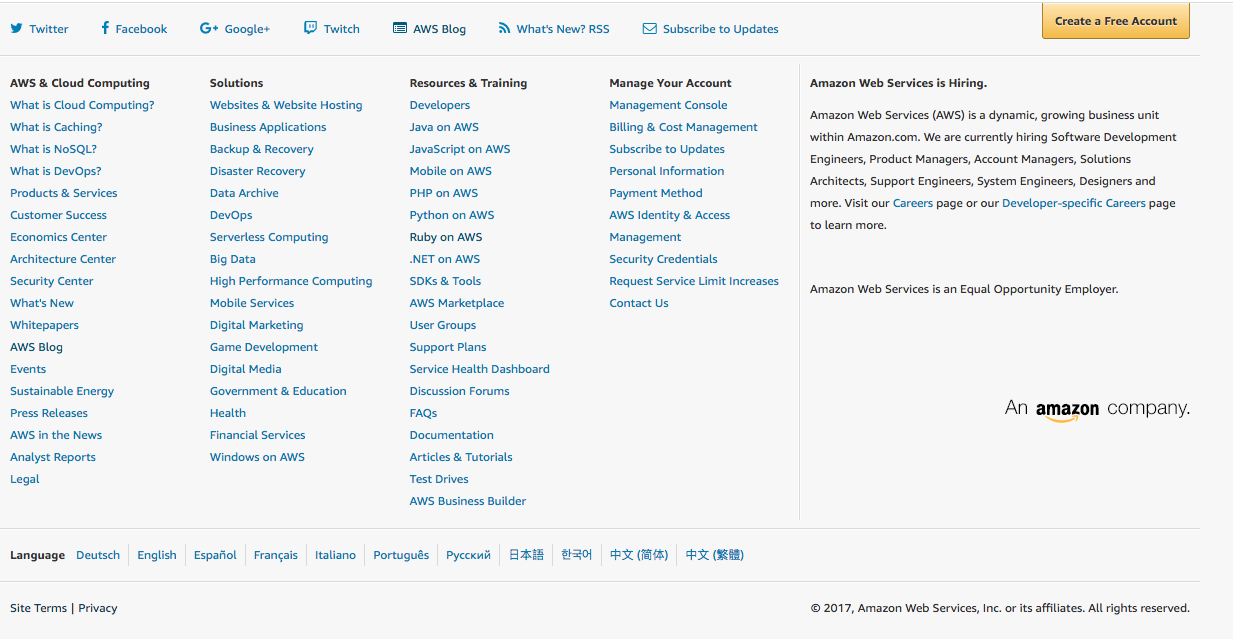Open What is Cloud Computing? link
1233x639 pixels.
pyautogui.click(x=82, y=105)
